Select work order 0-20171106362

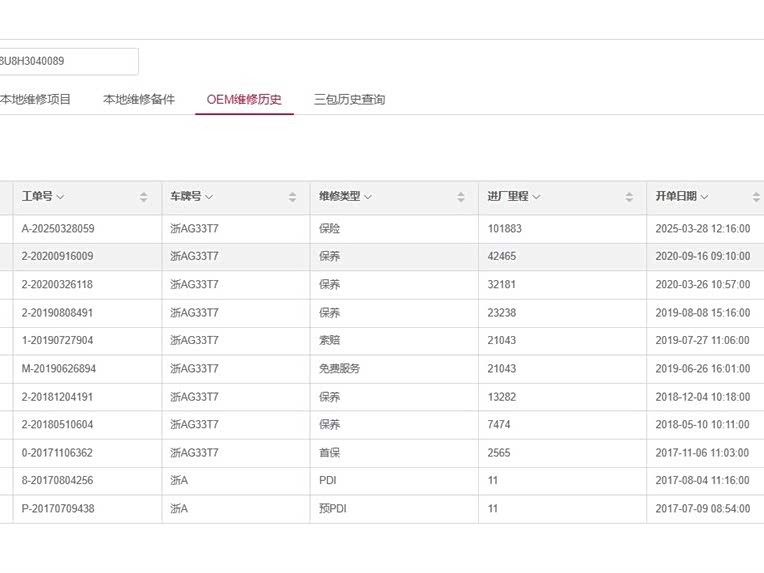click(x=57, y=453)
